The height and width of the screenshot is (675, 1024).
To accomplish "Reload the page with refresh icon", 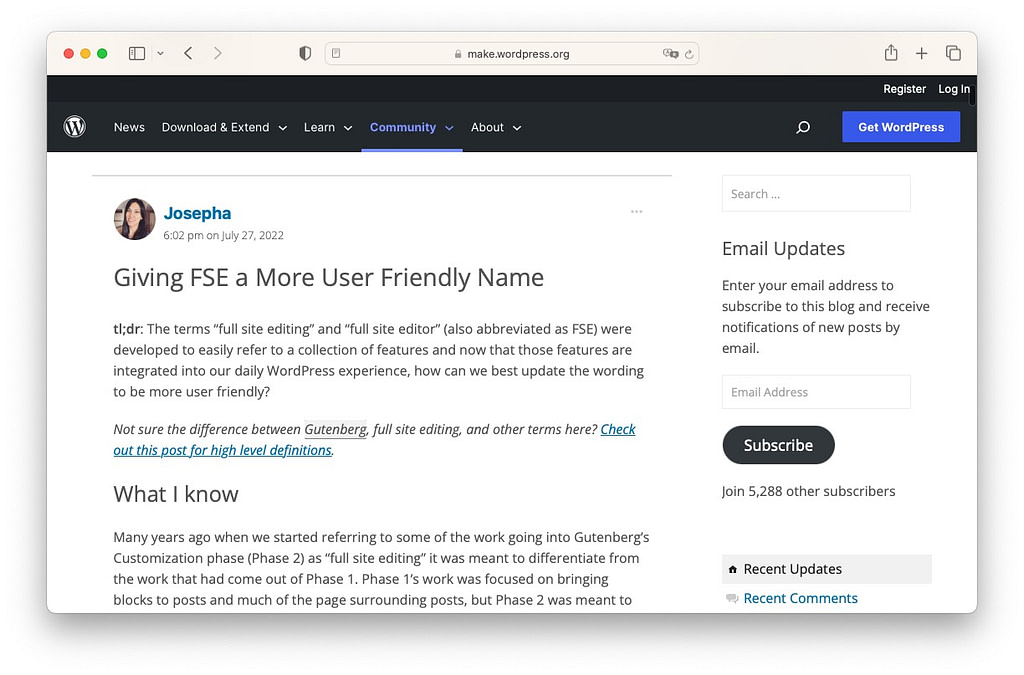I will [x=689, y=54].
